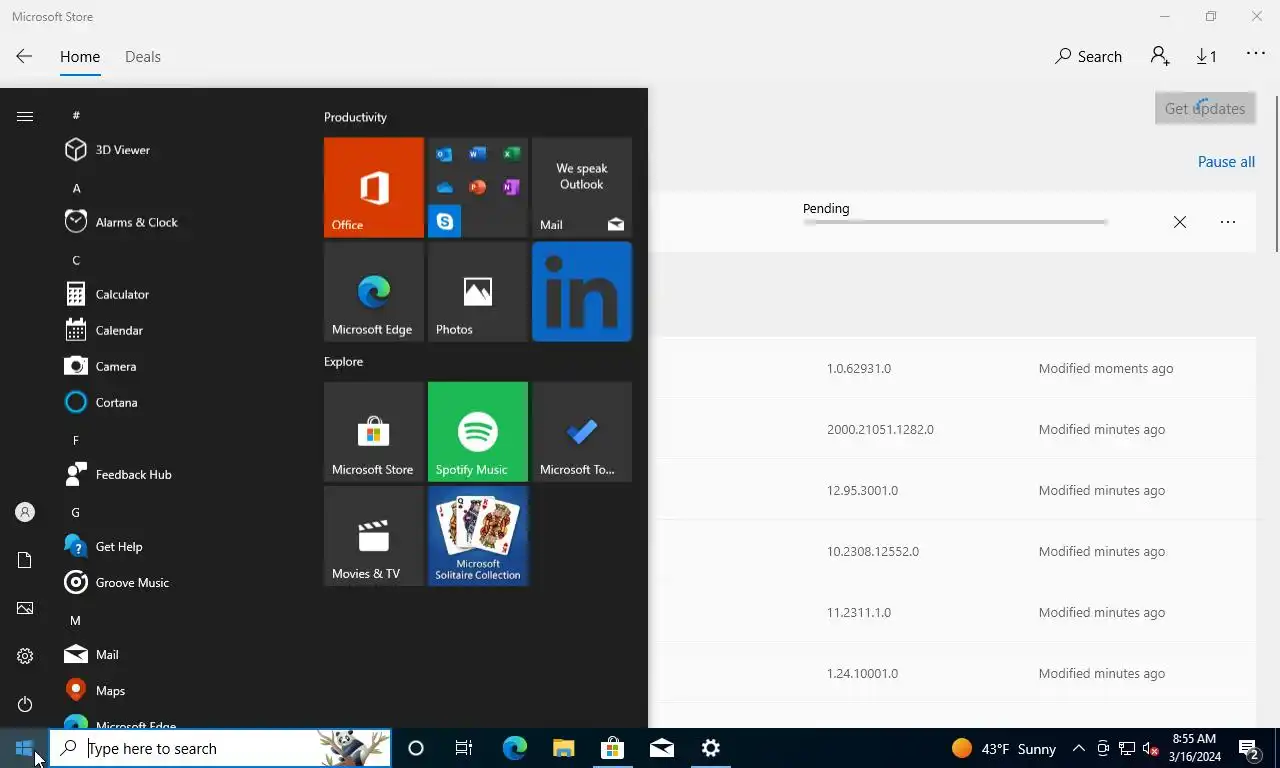Image resolution: width=1280 pixels, height=768 pixels.
Task: Open Pictures from Start sidebar
Action: (x=25, y=608)
